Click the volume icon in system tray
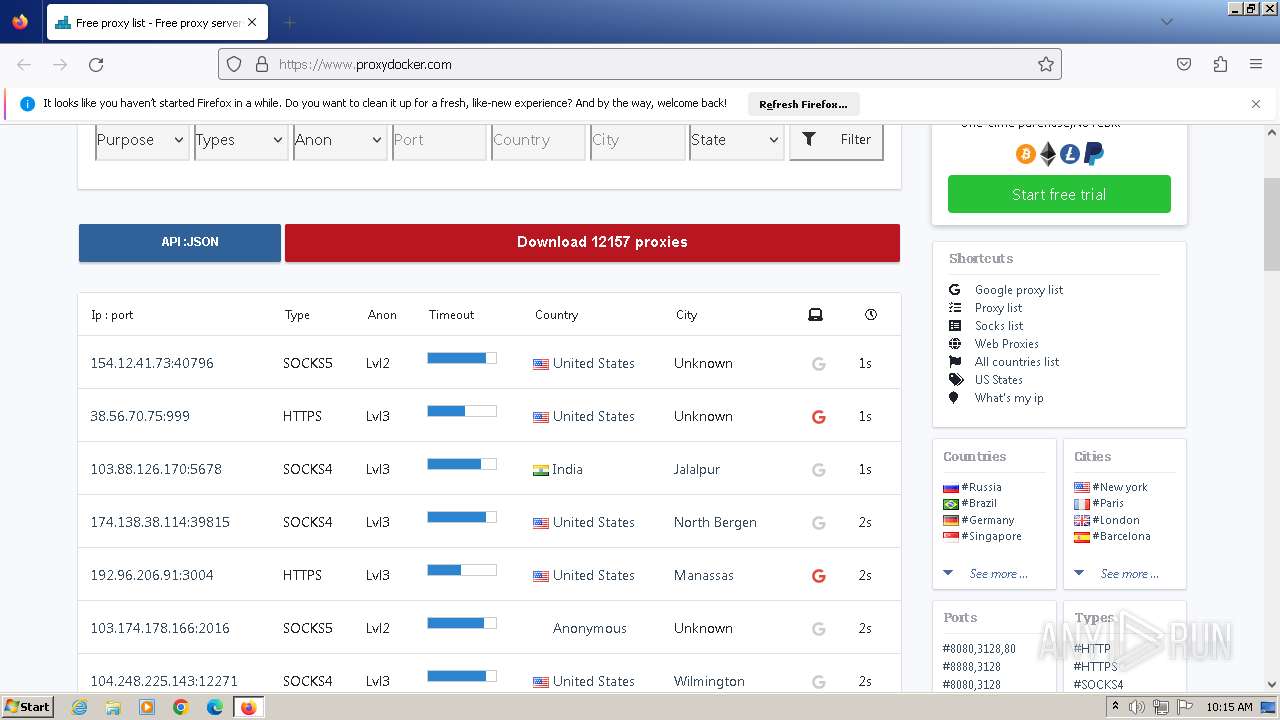The width and height of the screenshot is (1280, 720). 1137,707
